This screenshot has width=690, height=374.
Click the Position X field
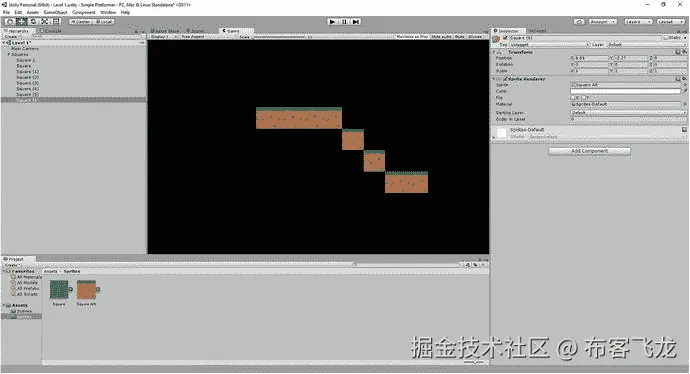coord(591,58)
